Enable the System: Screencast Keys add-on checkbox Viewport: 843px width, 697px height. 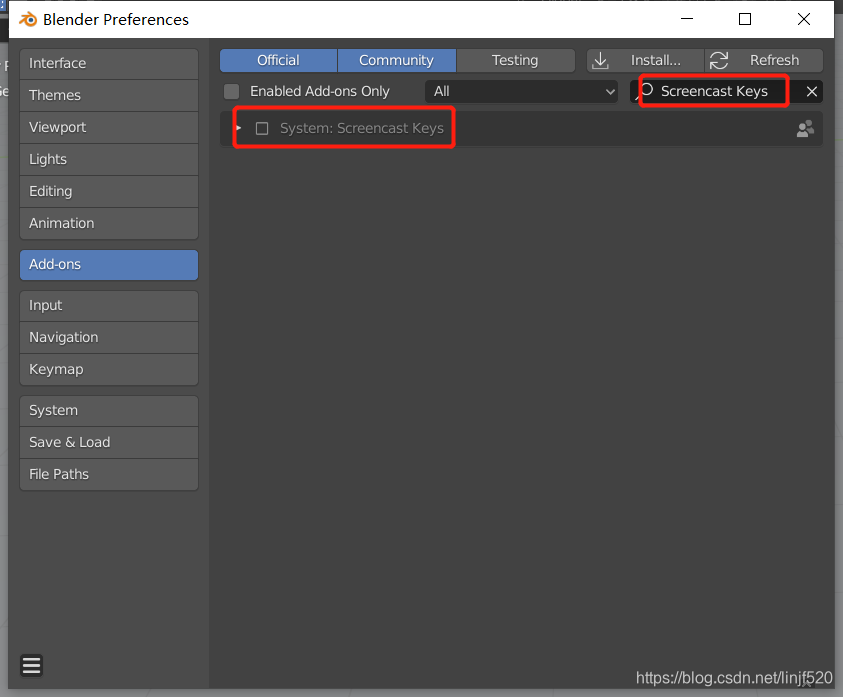click(x=262, y=129)
